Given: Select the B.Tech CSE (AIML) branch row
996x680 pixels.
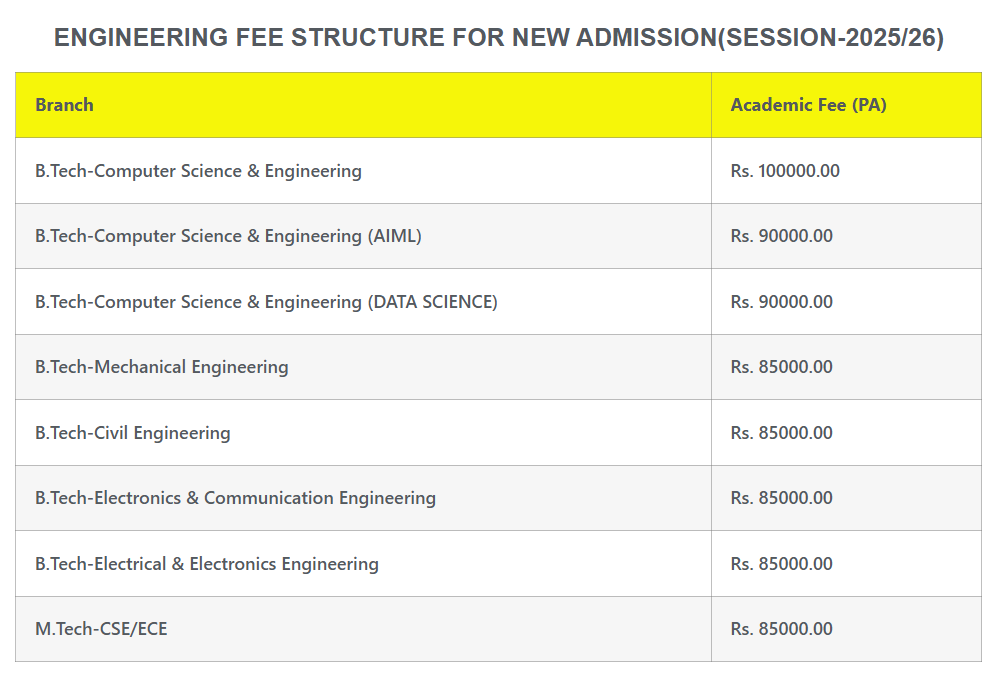Looking at the screenshot, I should [228, 236].
